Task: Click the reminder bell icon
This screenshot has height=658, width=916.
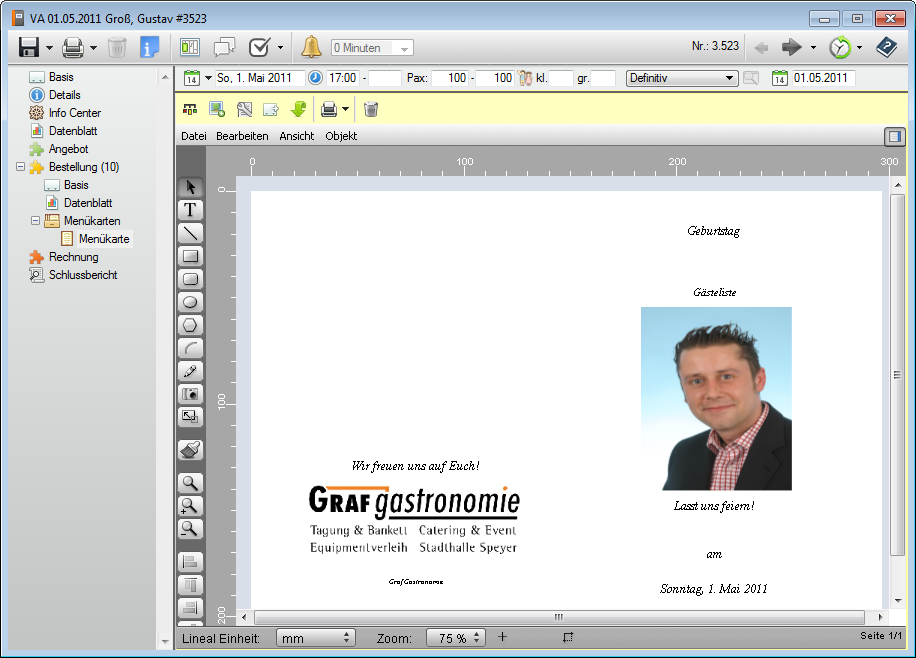Action: 311,47
